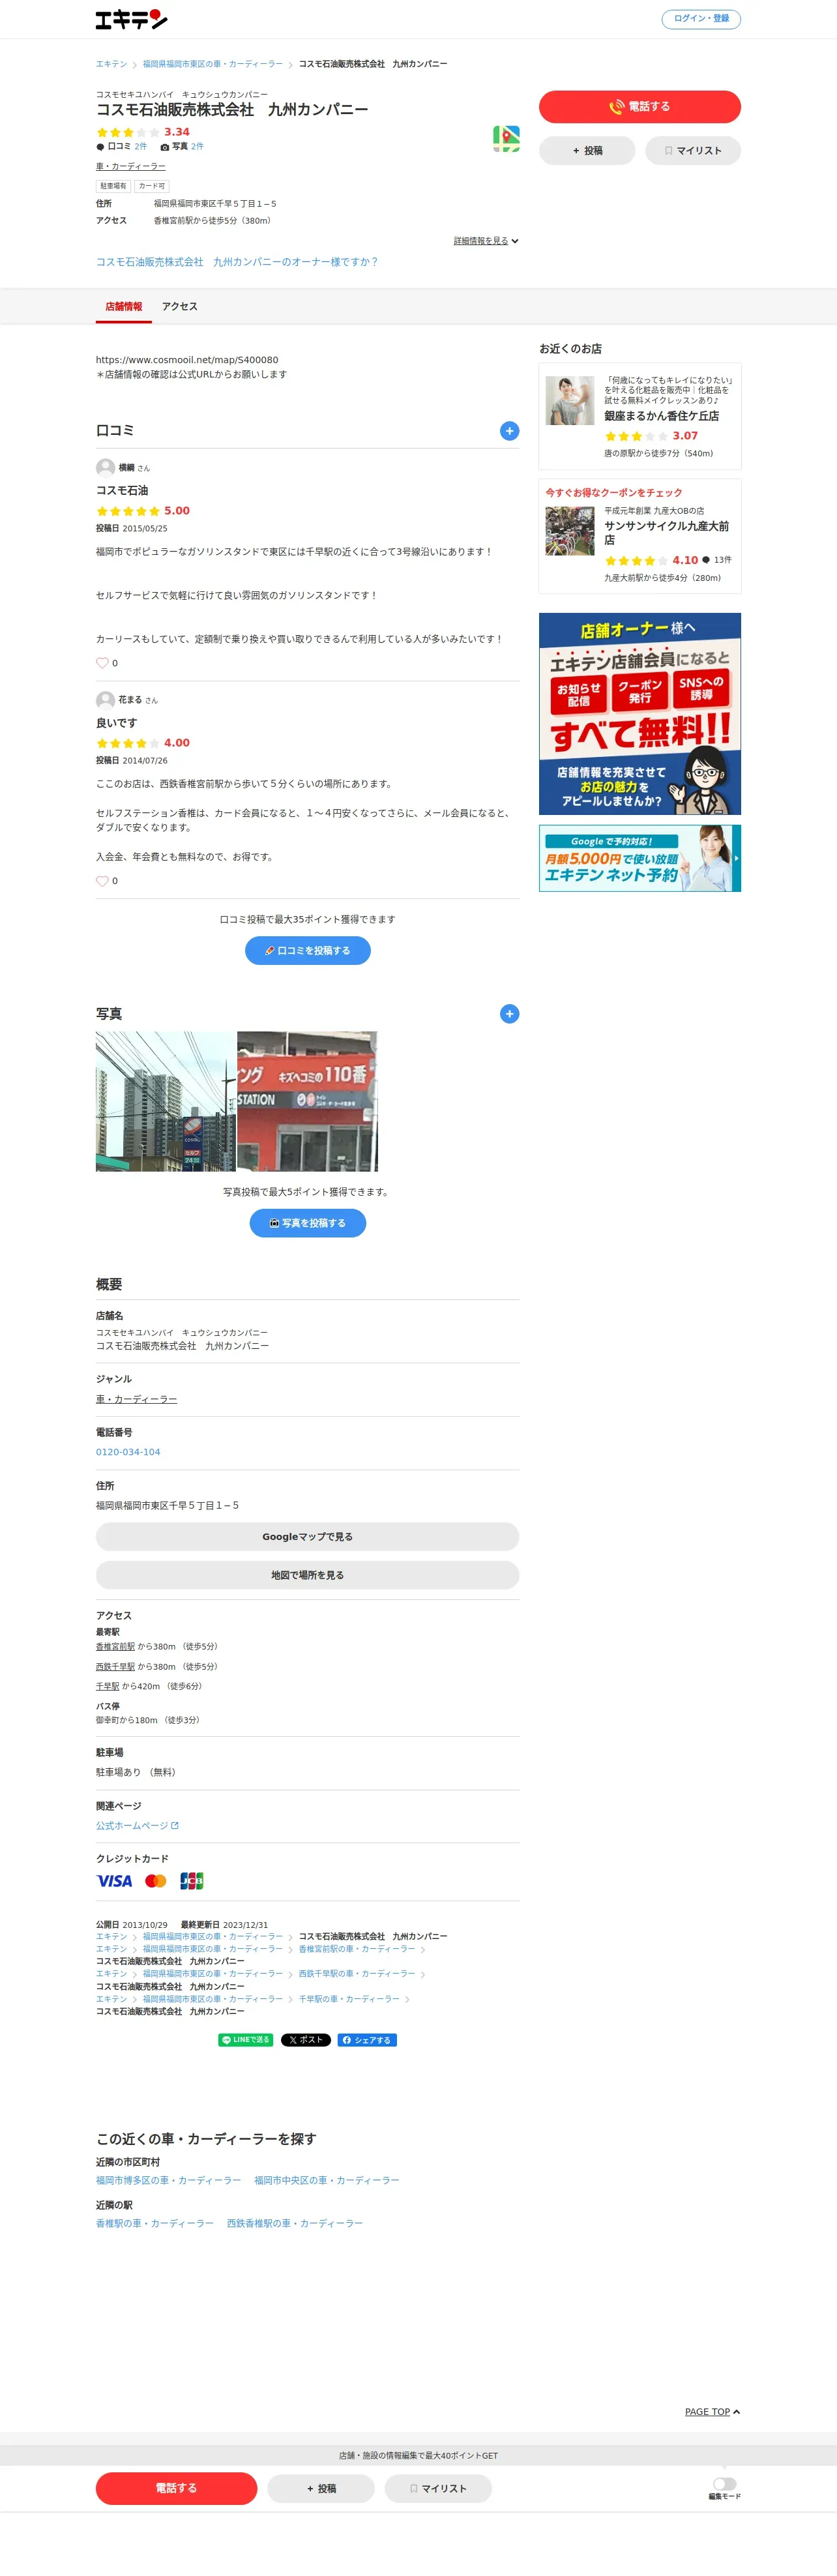Share on Facebook with シェアする
Image resolution: width=837 pixels, height=2576 pixels.
click(367, 2040)
